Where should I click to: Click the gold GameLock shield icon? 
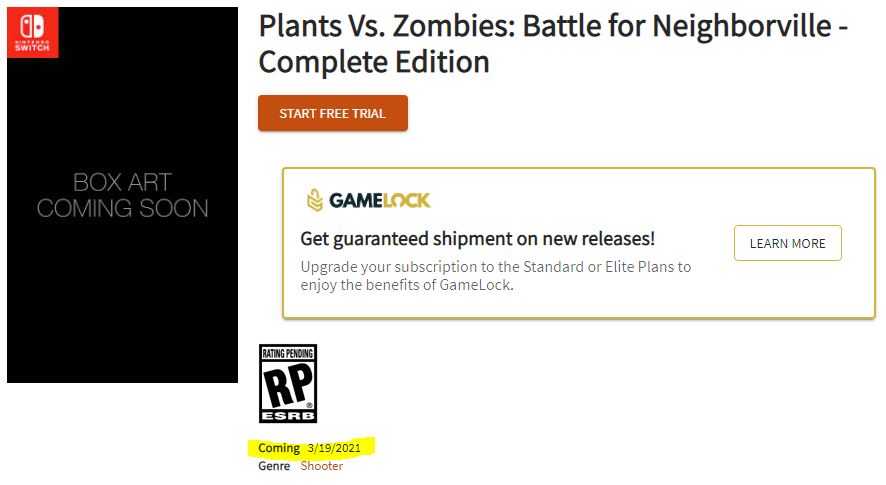(314, 200)
